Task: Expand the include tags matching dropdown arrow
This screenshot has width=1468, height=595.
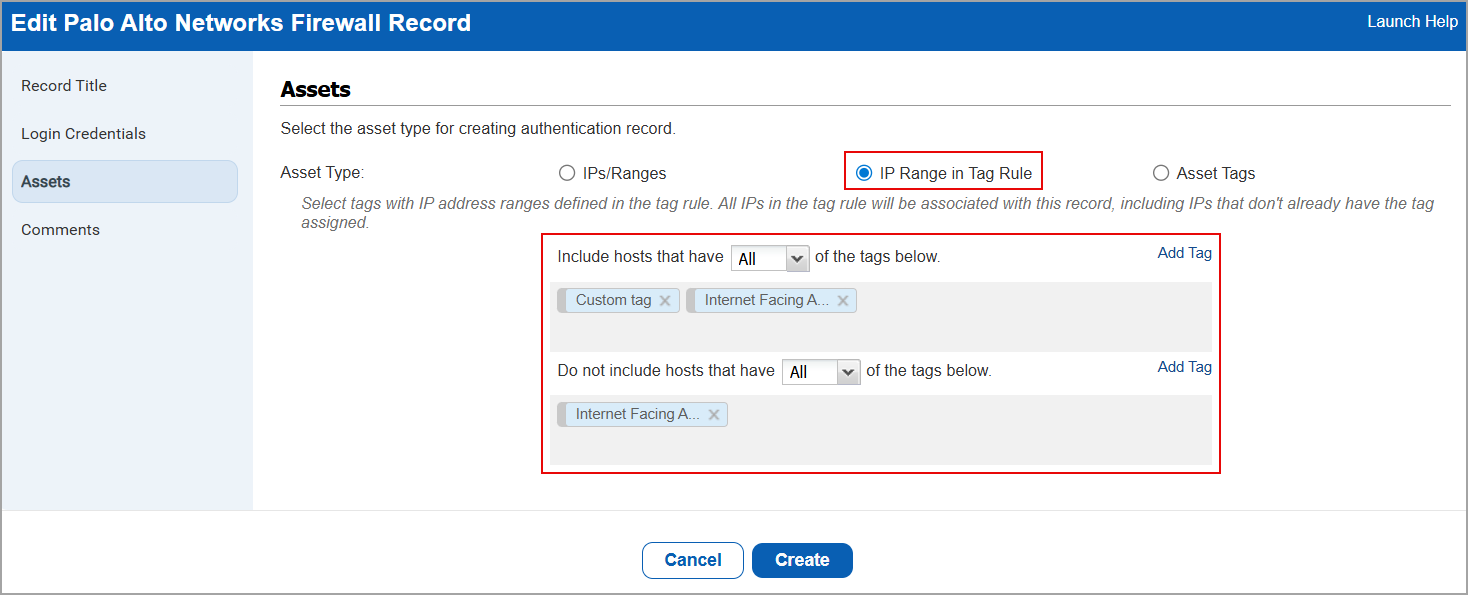Action: click(797, 257)
